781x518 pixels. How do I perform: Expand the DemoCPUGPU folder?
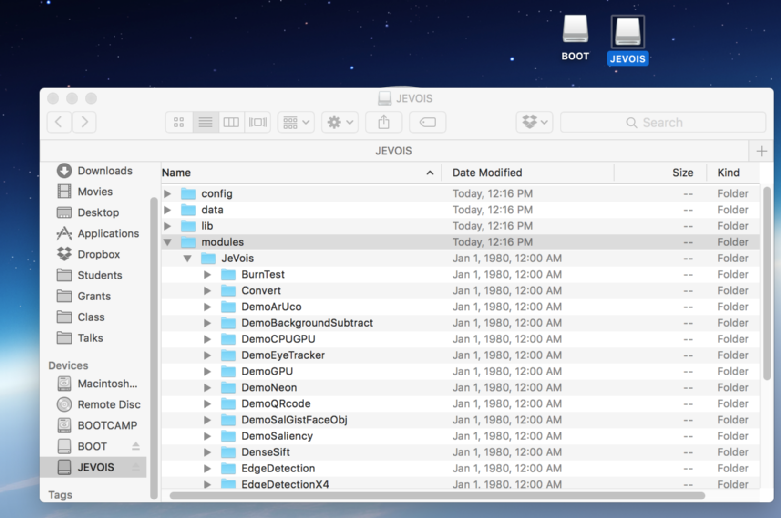(x=208, y=339)
